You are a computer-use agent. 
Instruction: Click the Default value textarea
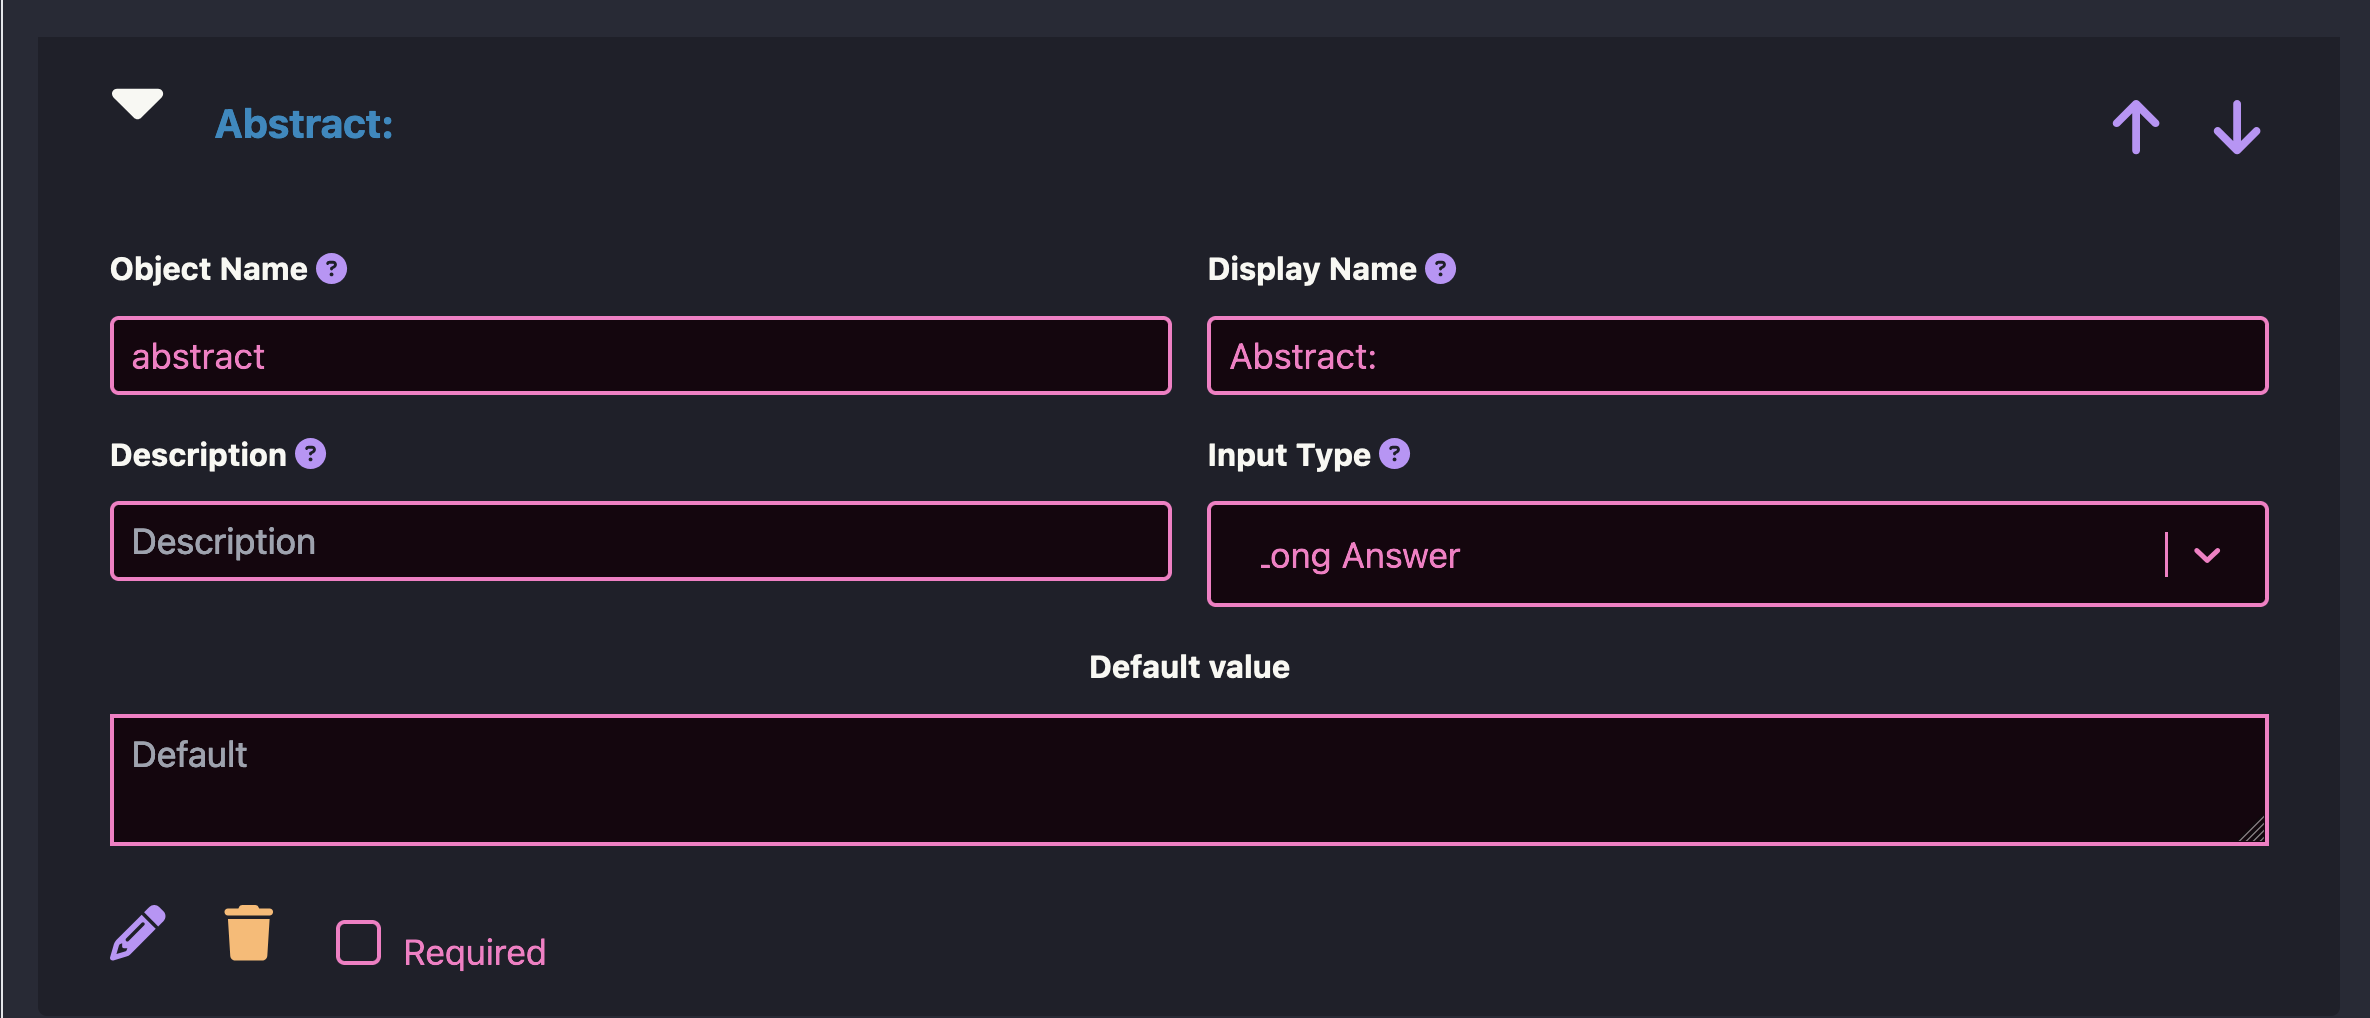[x=1188, y=780]
